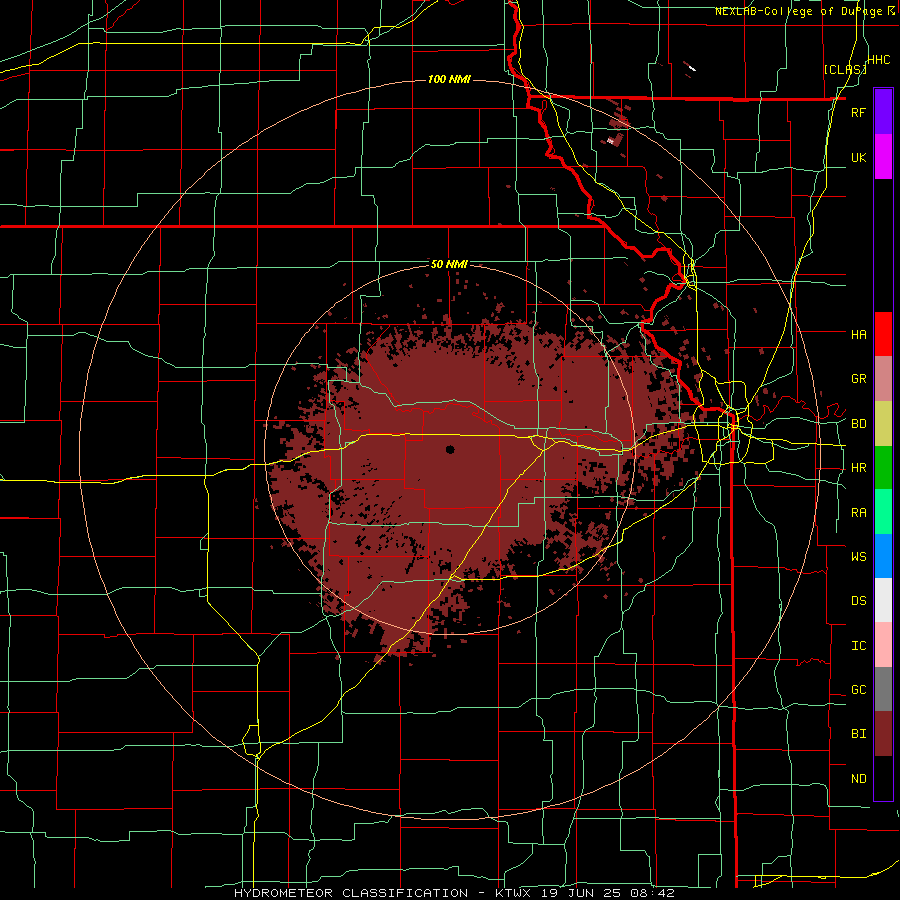Click the IC pink legend swatch
The width and height of the screenshot is (900, 900).
click(x=883, y=645)
